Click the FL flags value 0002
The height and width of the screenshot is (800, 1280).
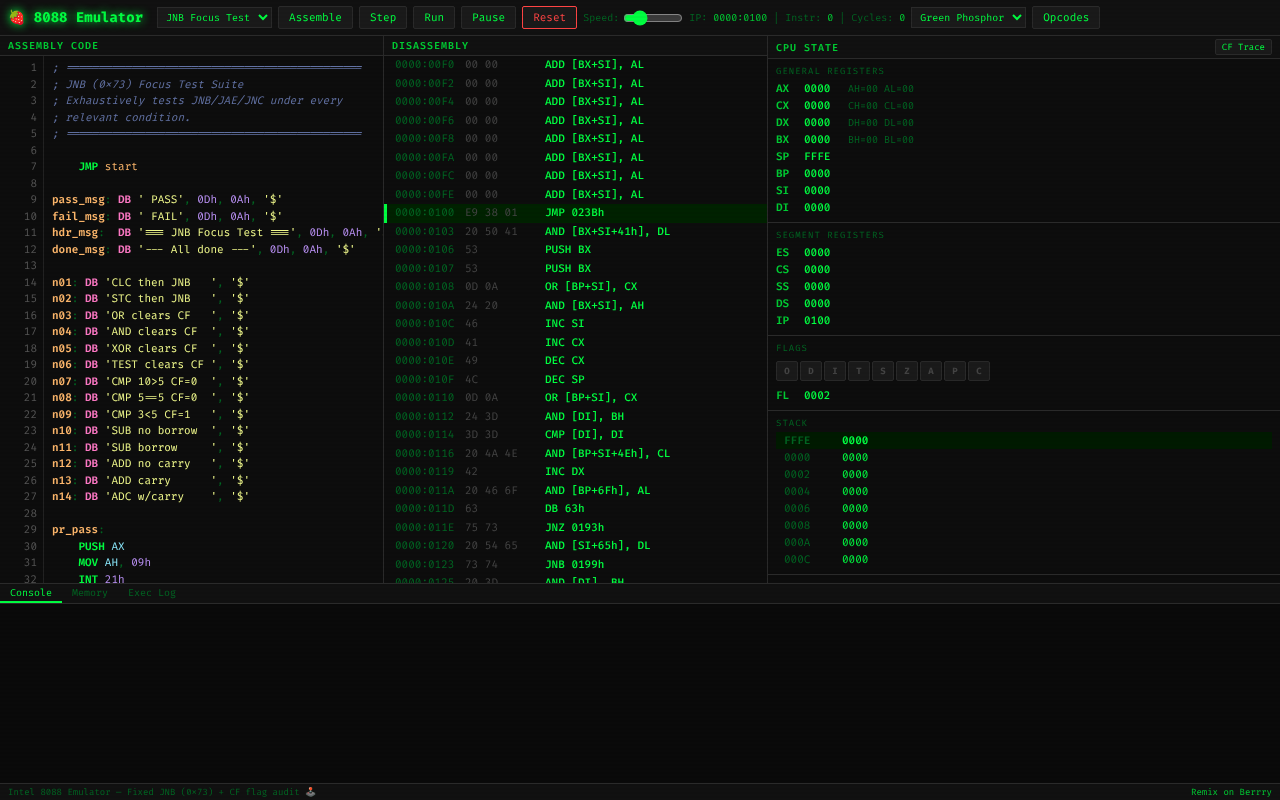817,396
